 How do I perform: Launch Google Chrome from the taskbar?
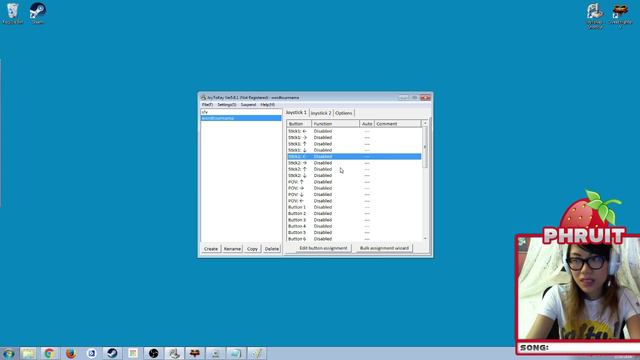[x=49, y=353]
